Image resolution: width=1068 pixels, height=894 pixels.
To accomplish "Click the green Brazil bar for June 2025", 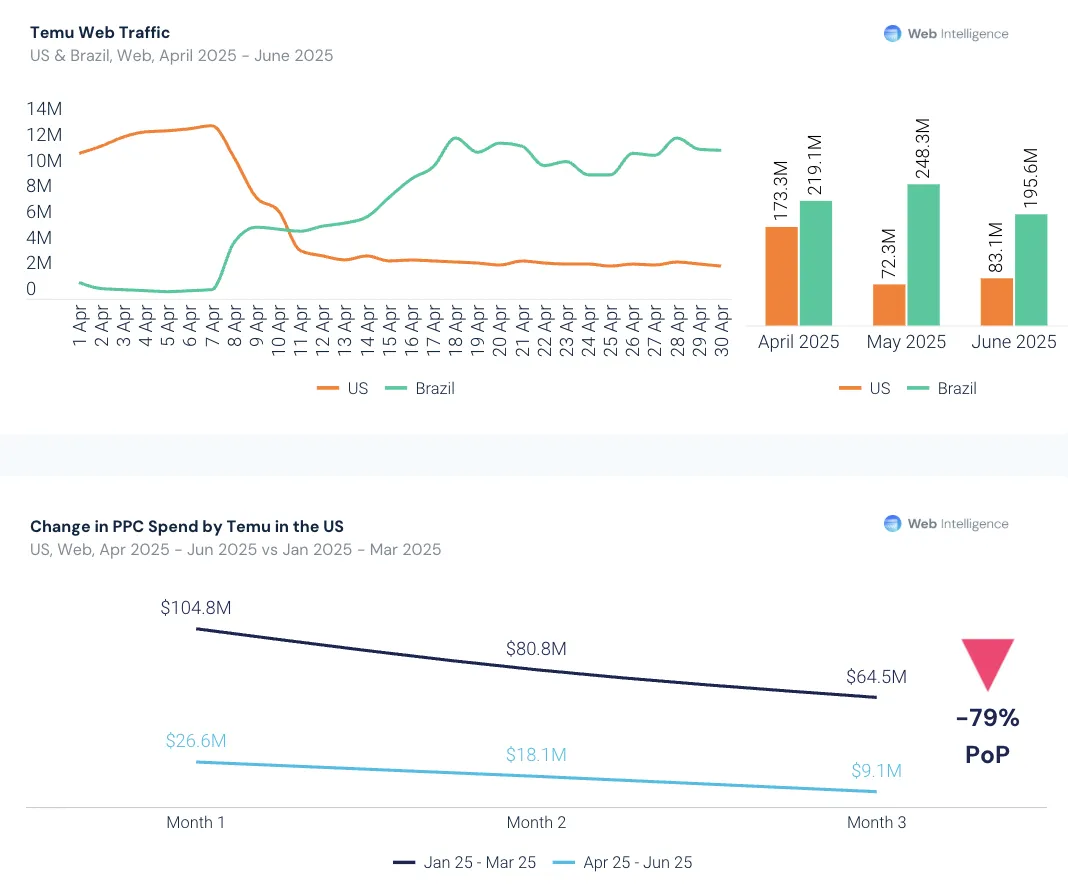I will (x=1031, y=270).
